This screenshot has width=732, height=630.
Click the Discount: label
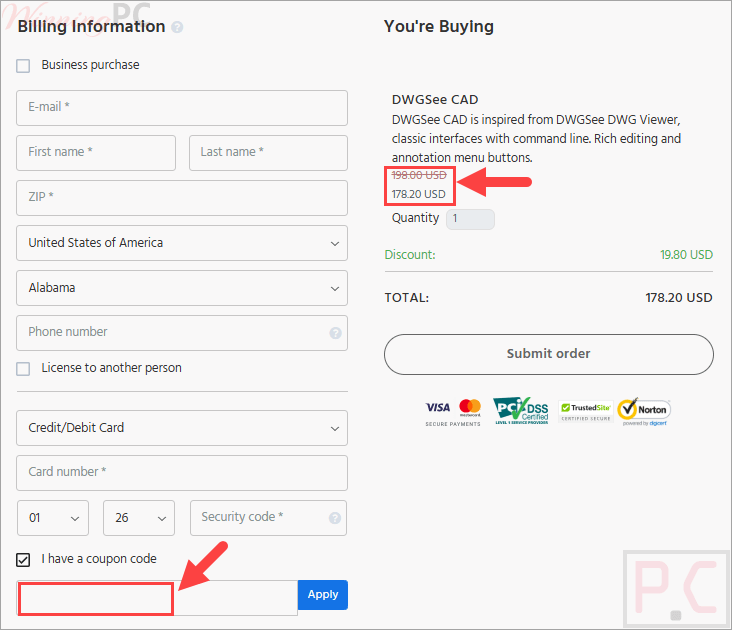coord(410,255)
